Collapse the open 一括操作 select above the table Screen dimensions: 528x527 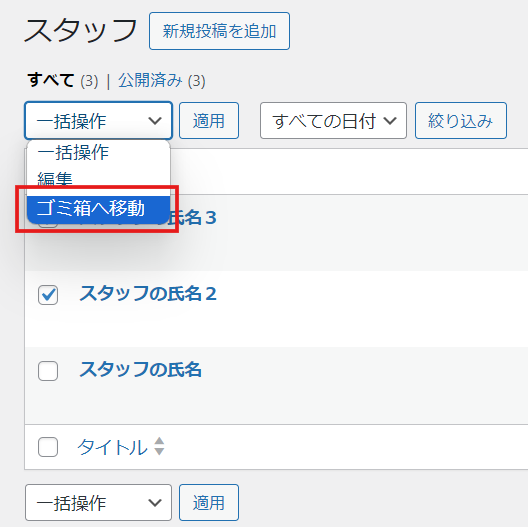(98, 121)
